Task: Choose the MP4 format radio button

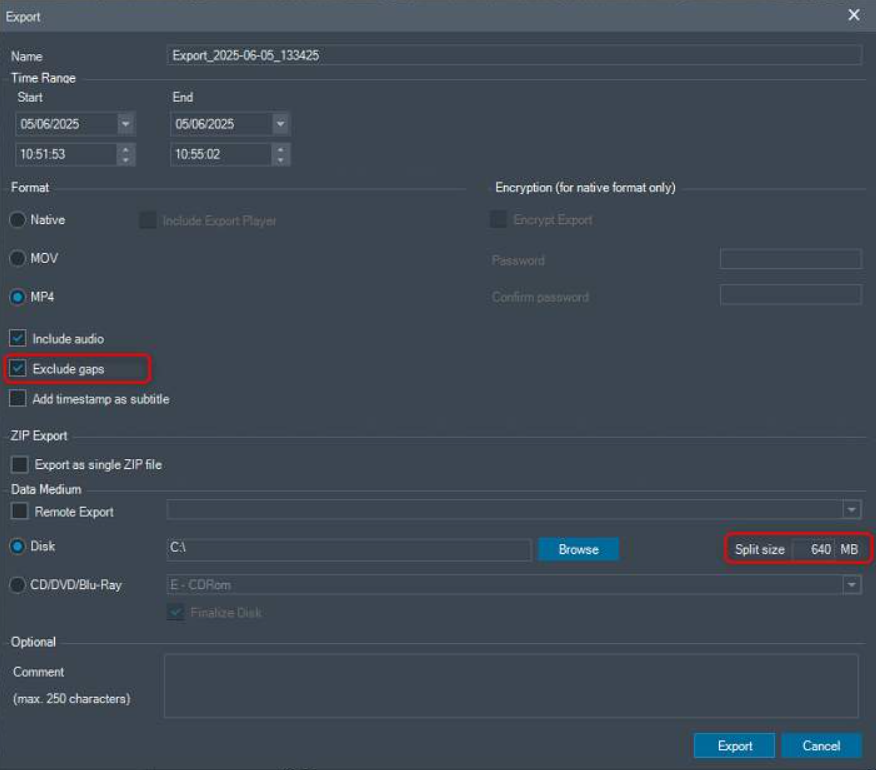Action: coord(18,297)
